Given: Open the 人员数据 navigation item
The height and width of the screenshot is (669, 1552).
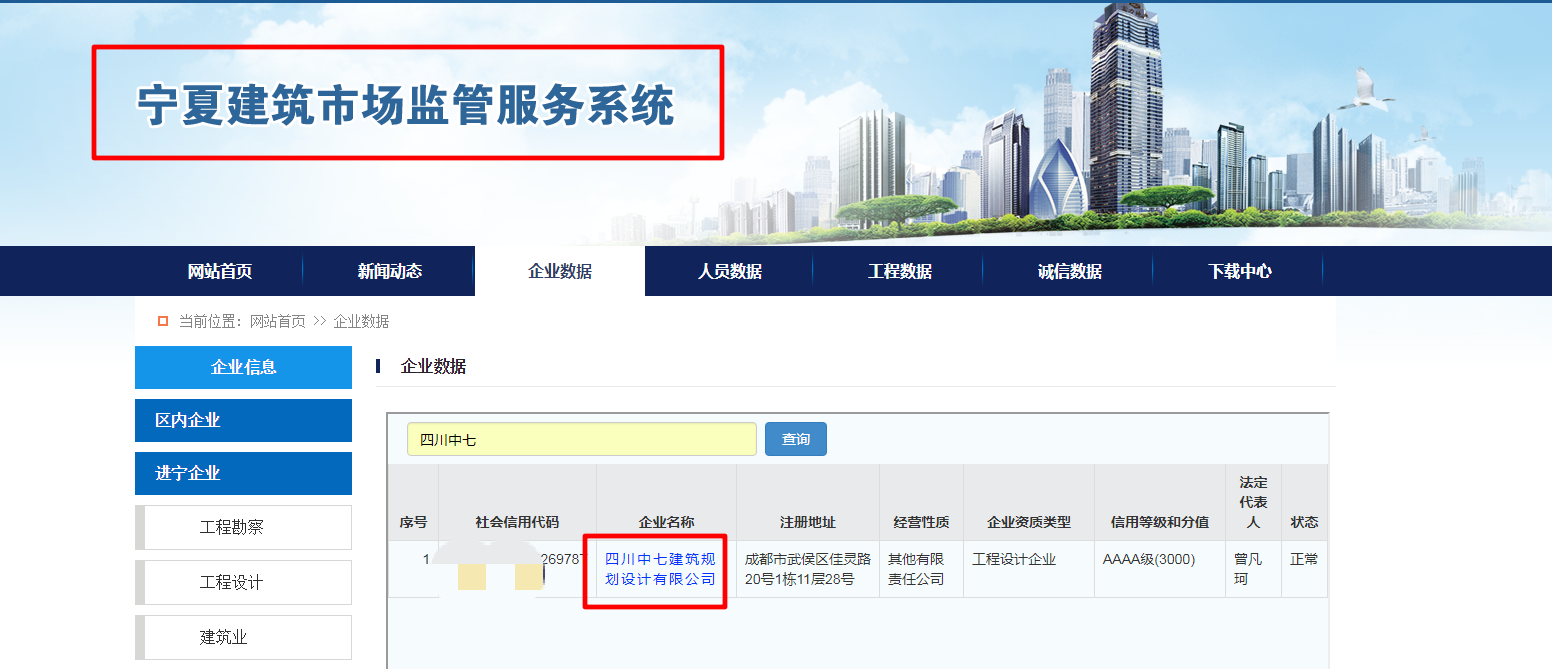Looking at the screenshot, I should click(x=730, y=271).
